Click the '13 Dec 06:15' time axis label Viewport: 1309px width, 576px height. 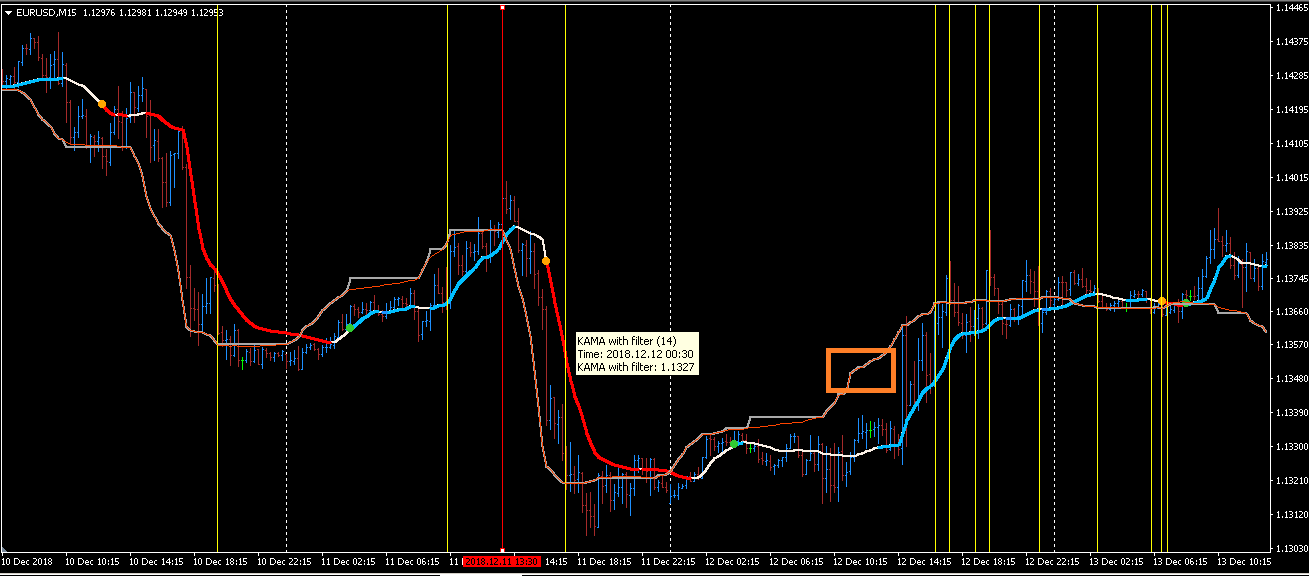[x=1181, y=562]
